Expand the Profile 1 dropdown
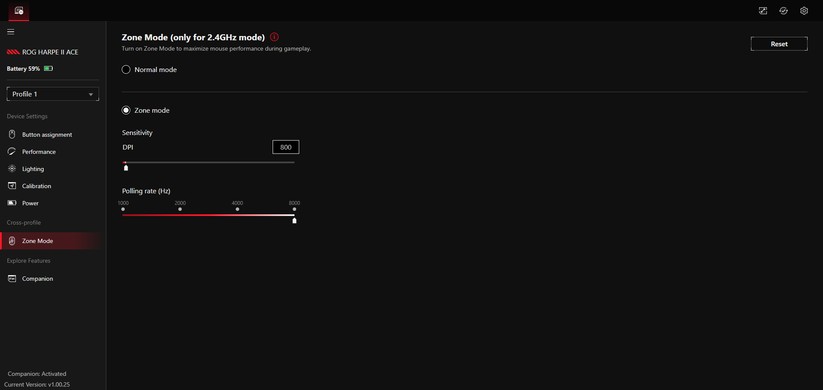The height and width of the screenshot is (390, 823). [52, 94]
